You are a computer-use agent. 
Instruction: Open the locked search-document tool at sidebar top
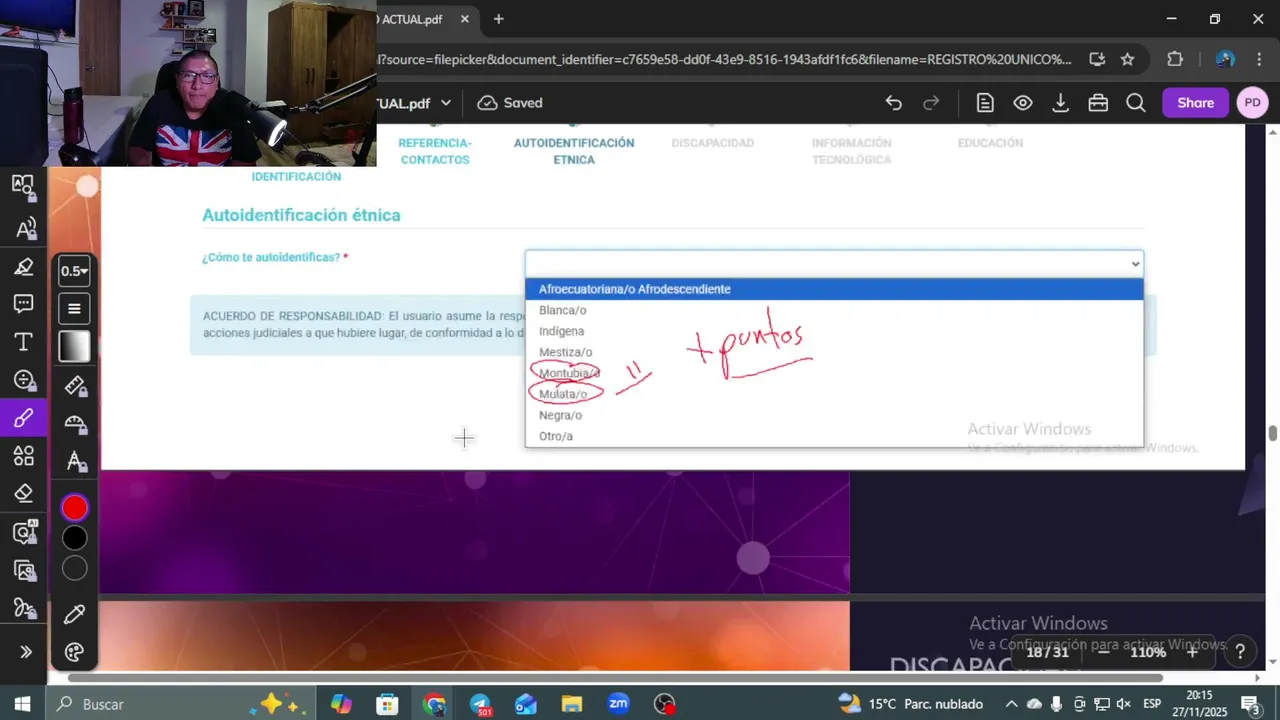23,186
